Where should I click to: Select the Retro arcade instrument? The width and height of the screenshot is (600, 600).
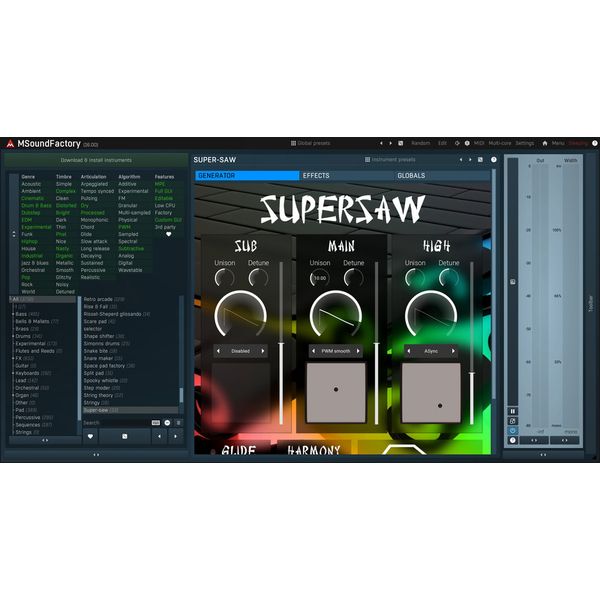click(104, 299)
